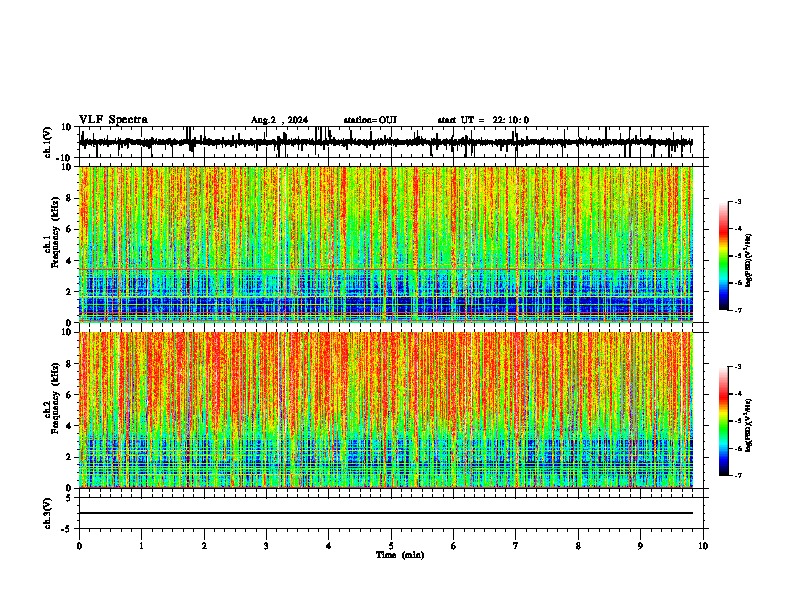Click the '-3' label on ch.1 color bar
The height and width of the screenshot is (612, 792).
tap(738, 201)
